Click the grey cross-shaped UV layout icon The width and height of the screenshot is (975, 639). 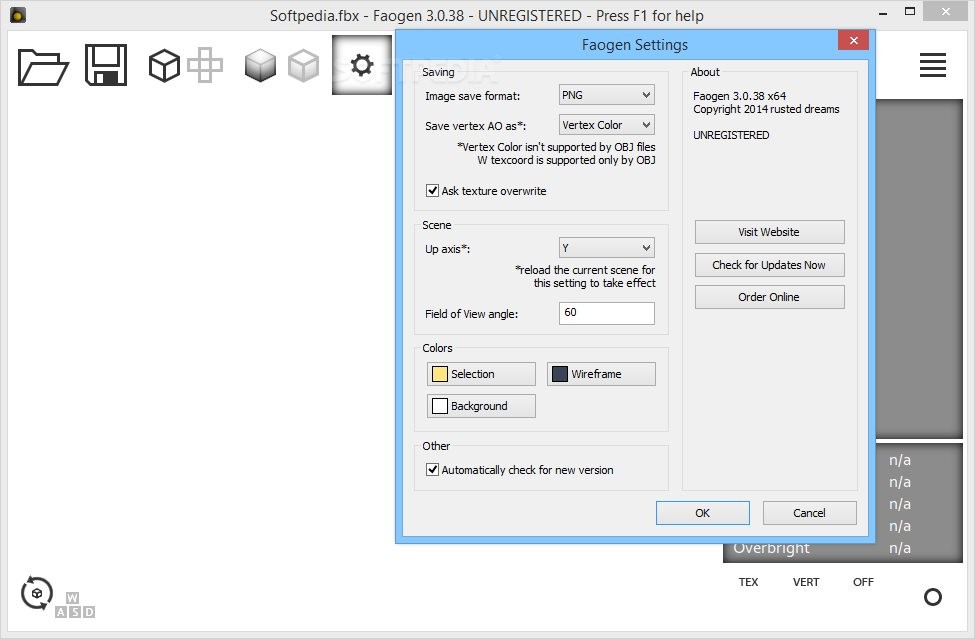coord(205,65)
